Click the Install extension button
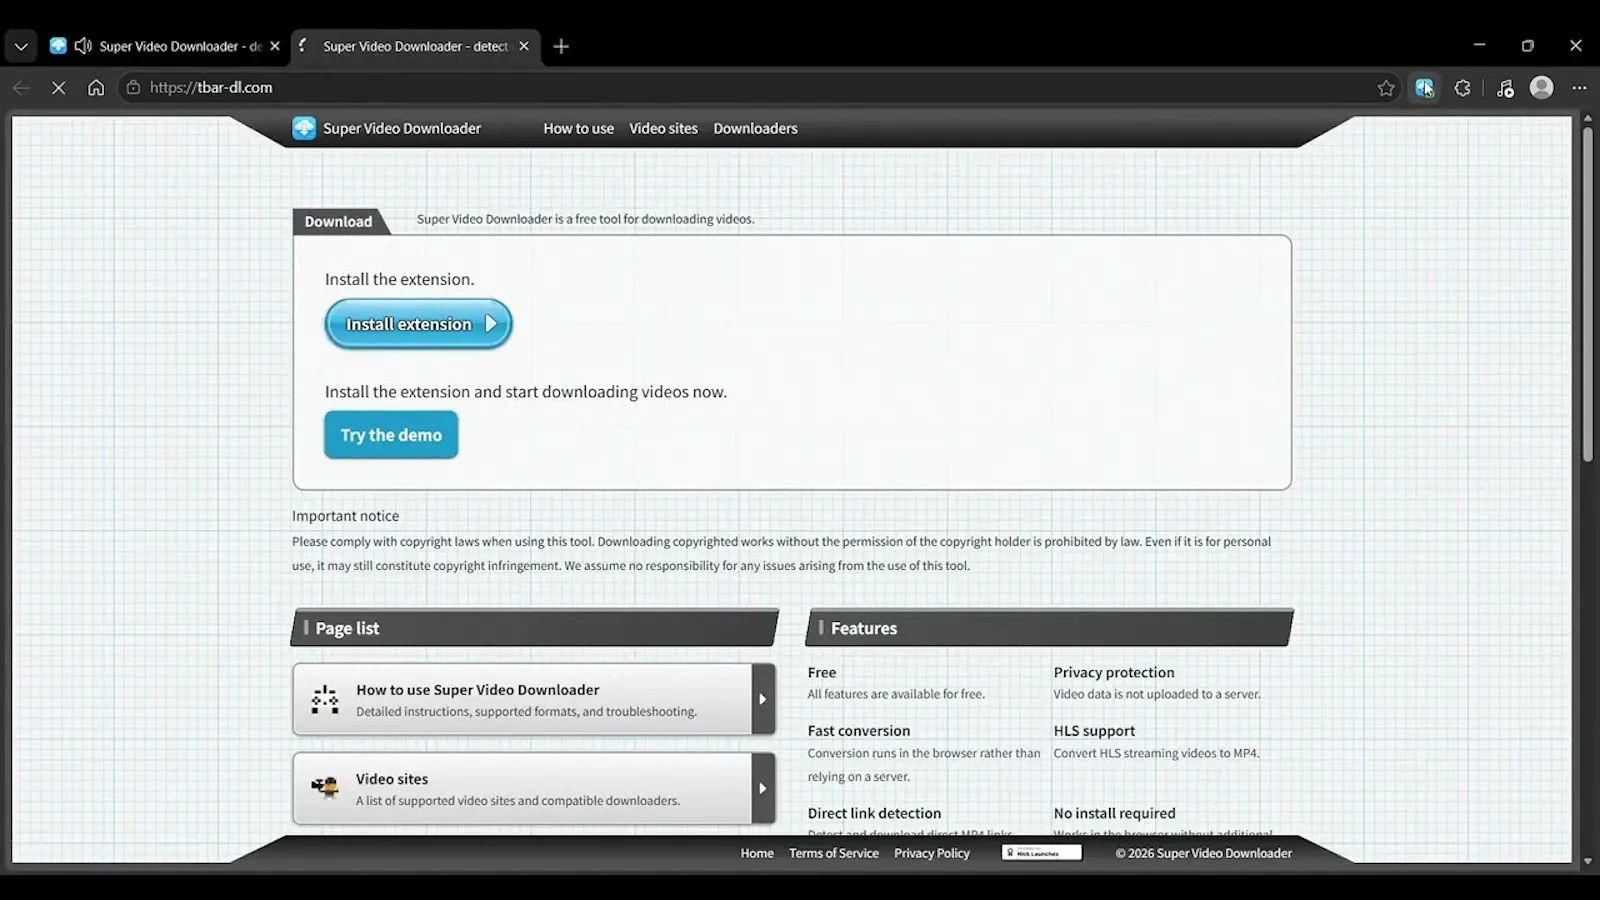The width and height of the screenshot is (1600, 900). 418,324
